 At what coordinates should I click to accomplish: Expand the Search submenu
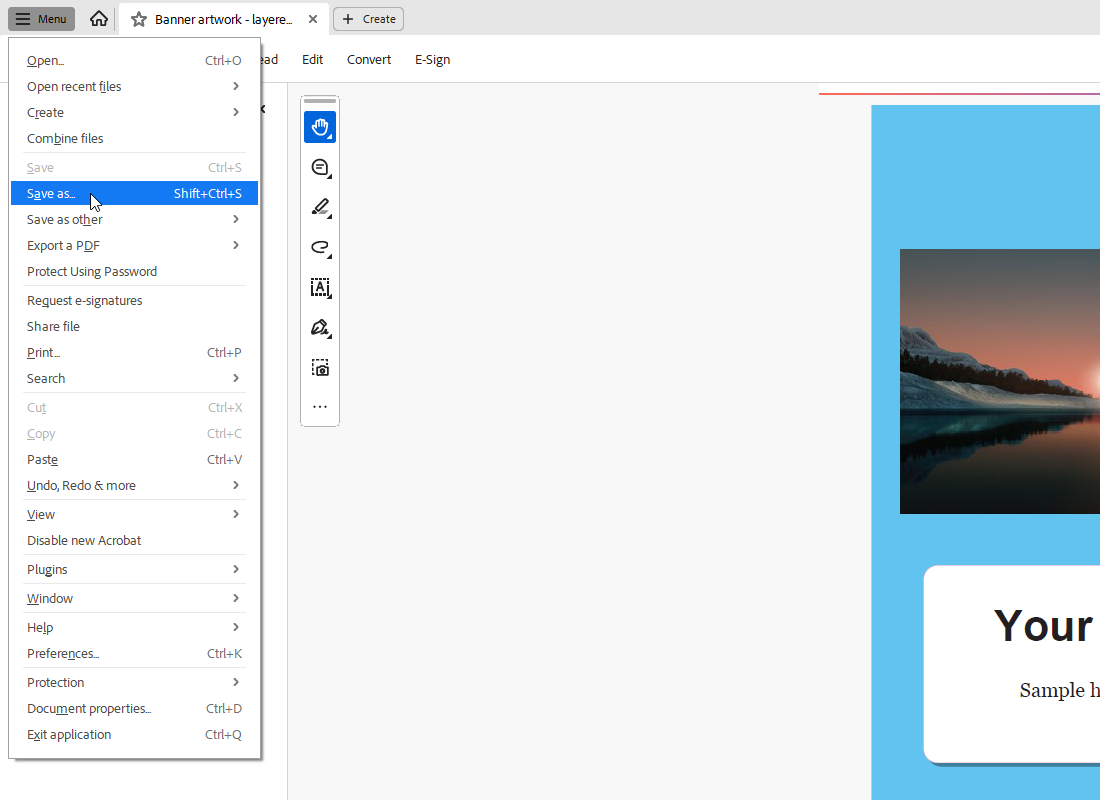point(135,378)
